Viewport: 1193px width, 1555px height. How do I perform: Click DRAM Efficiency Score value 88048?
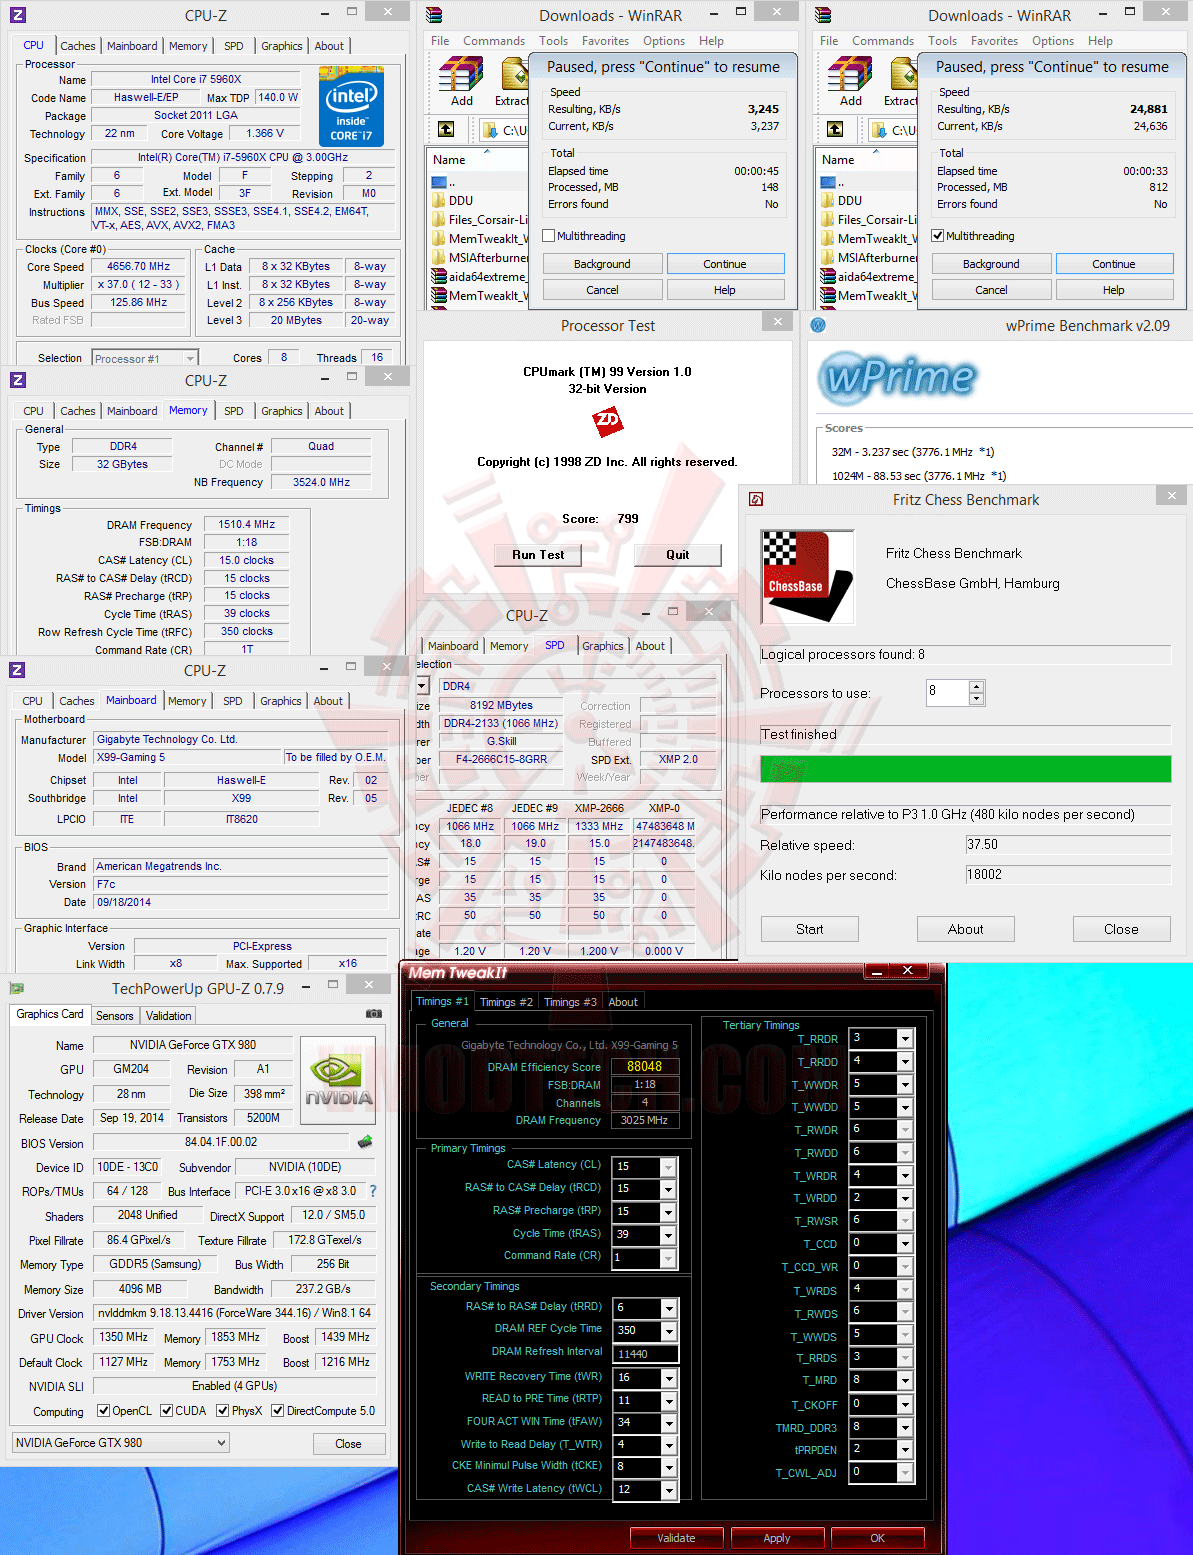coord(644,1066)
